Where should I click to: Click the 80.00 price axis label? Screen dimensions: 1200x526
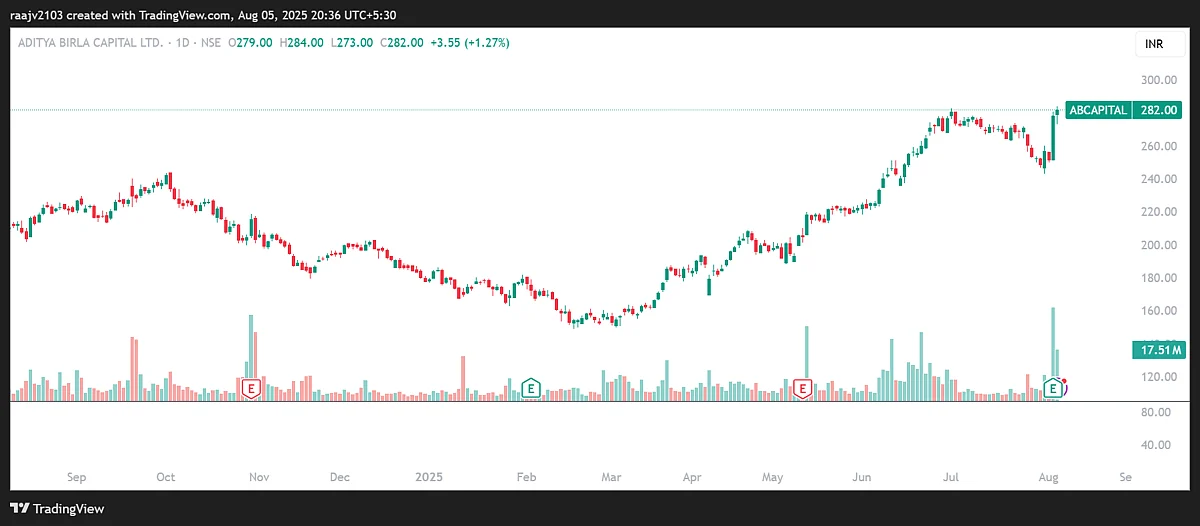(1157, 412)
